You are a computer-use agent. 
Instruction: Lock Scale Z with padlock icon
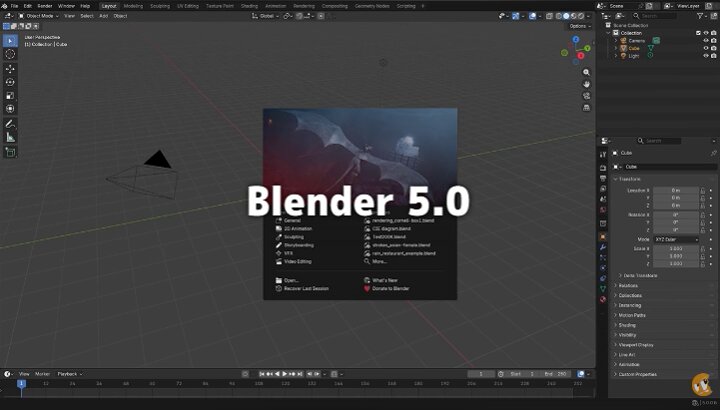703,264
